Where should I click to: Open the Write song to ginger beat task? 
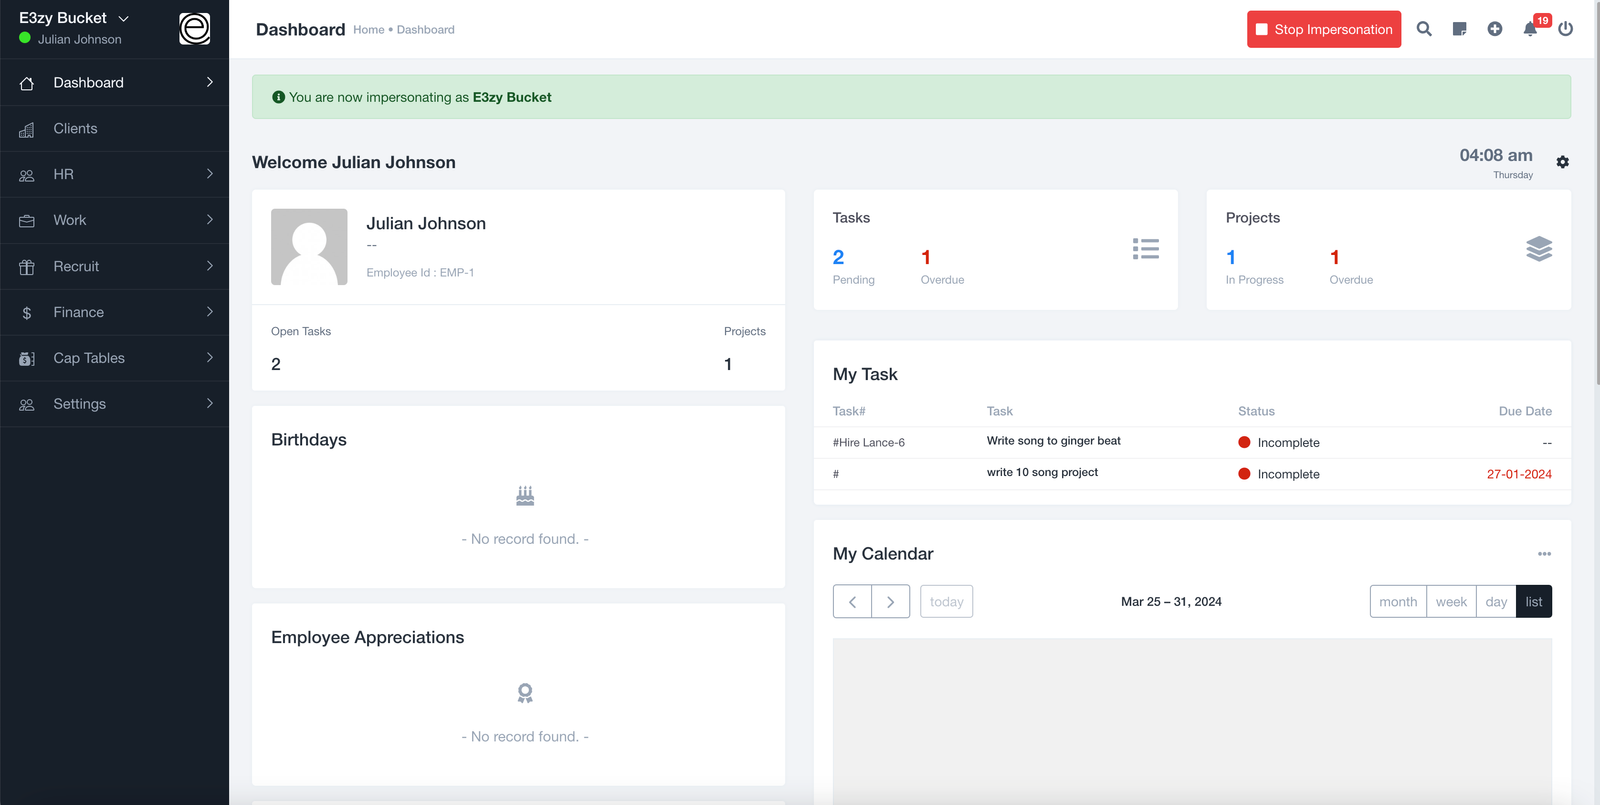(1053, 441)
